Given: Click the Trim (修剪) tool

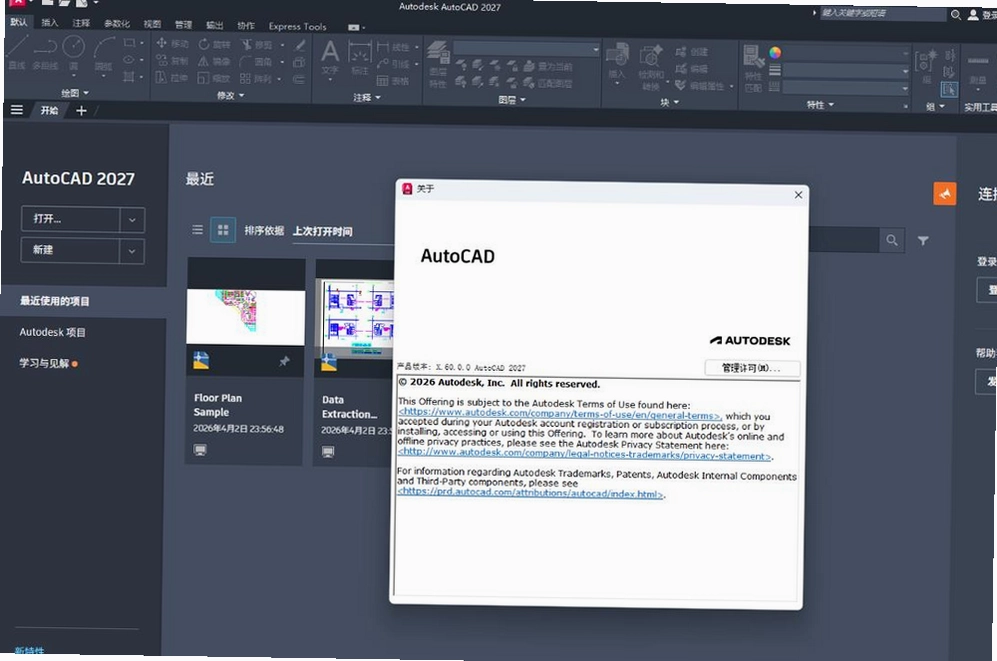Looking at the screenshot, I should pos(257,44).
